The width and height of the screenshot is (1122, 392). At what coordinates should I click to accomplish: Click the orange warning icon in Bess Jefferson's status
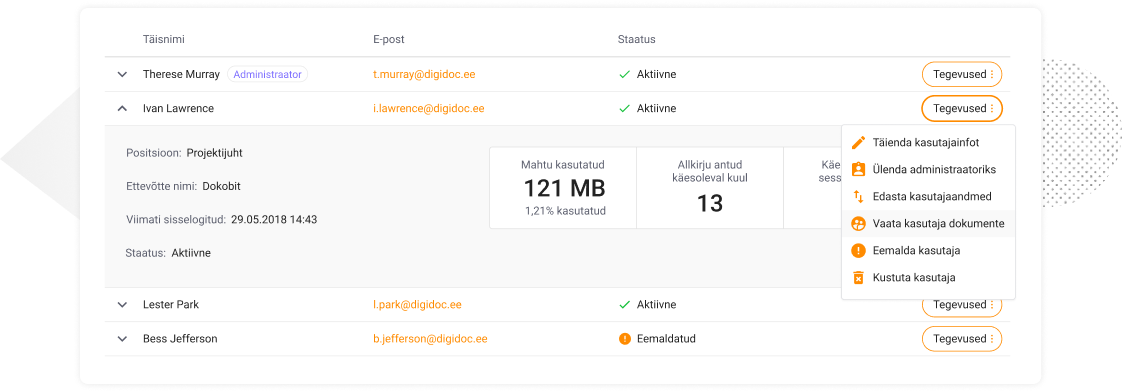pos(625,338)
